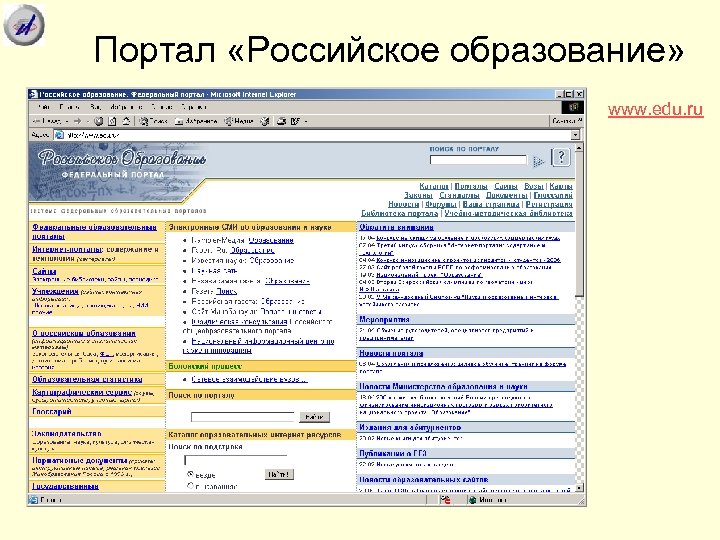Click the page icon in address bar
Image resolution: width=720 pixels, height=540 pixels.
point(59,135)
